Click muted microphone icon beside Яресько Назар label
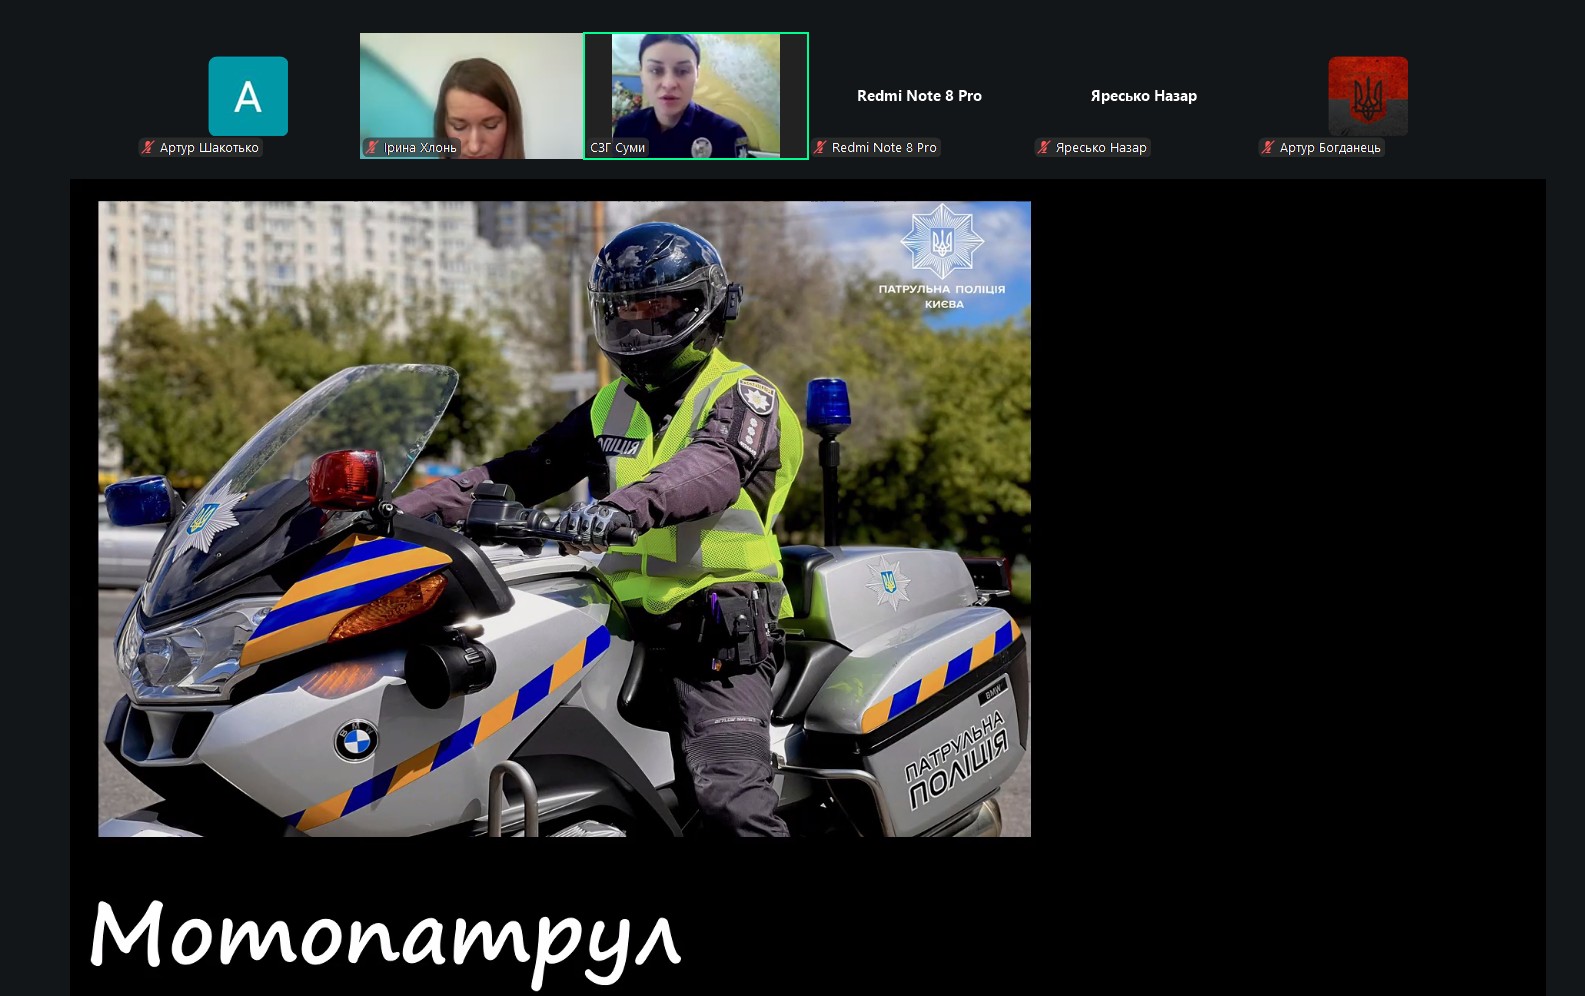1585x996 pixels. tap(1044, 148)
